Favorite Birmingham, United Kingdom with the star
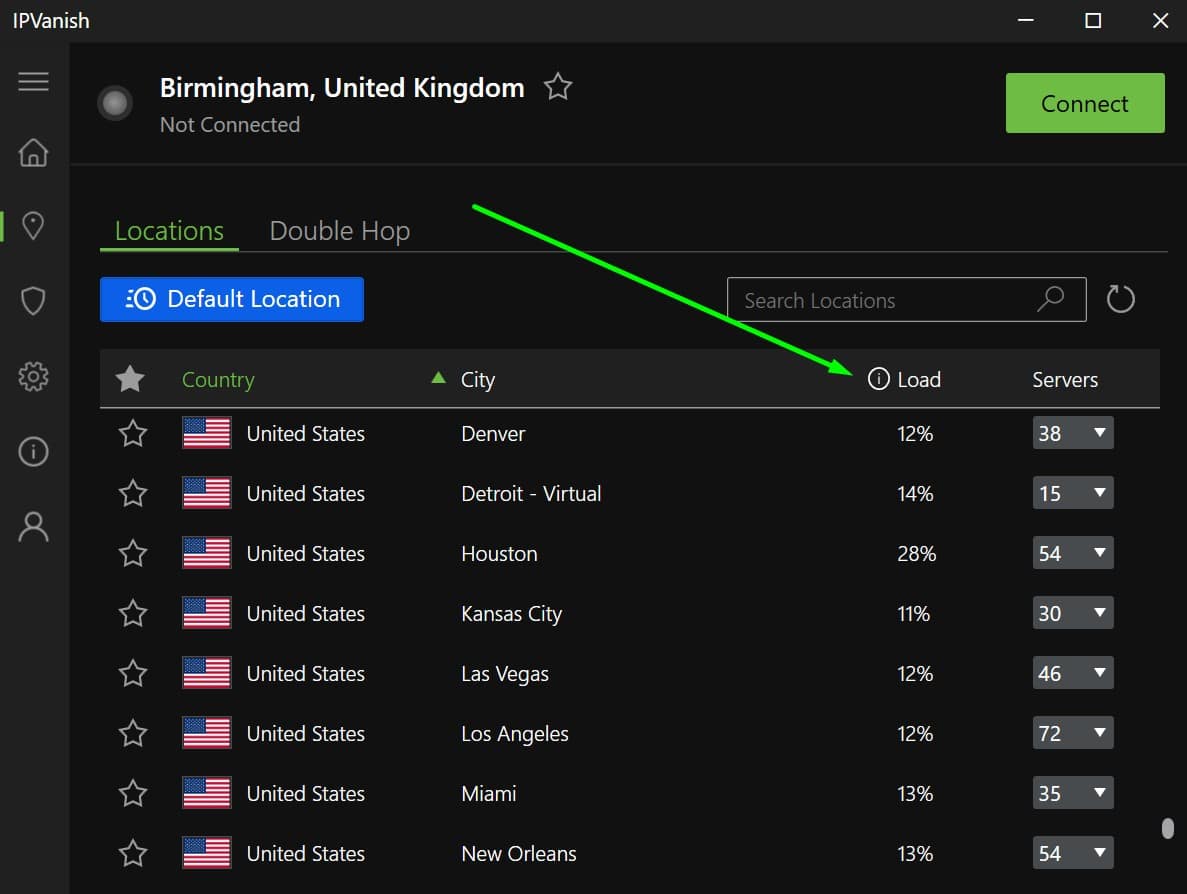The width and height of the screenshot is (1187, 894). click(558, 86)
